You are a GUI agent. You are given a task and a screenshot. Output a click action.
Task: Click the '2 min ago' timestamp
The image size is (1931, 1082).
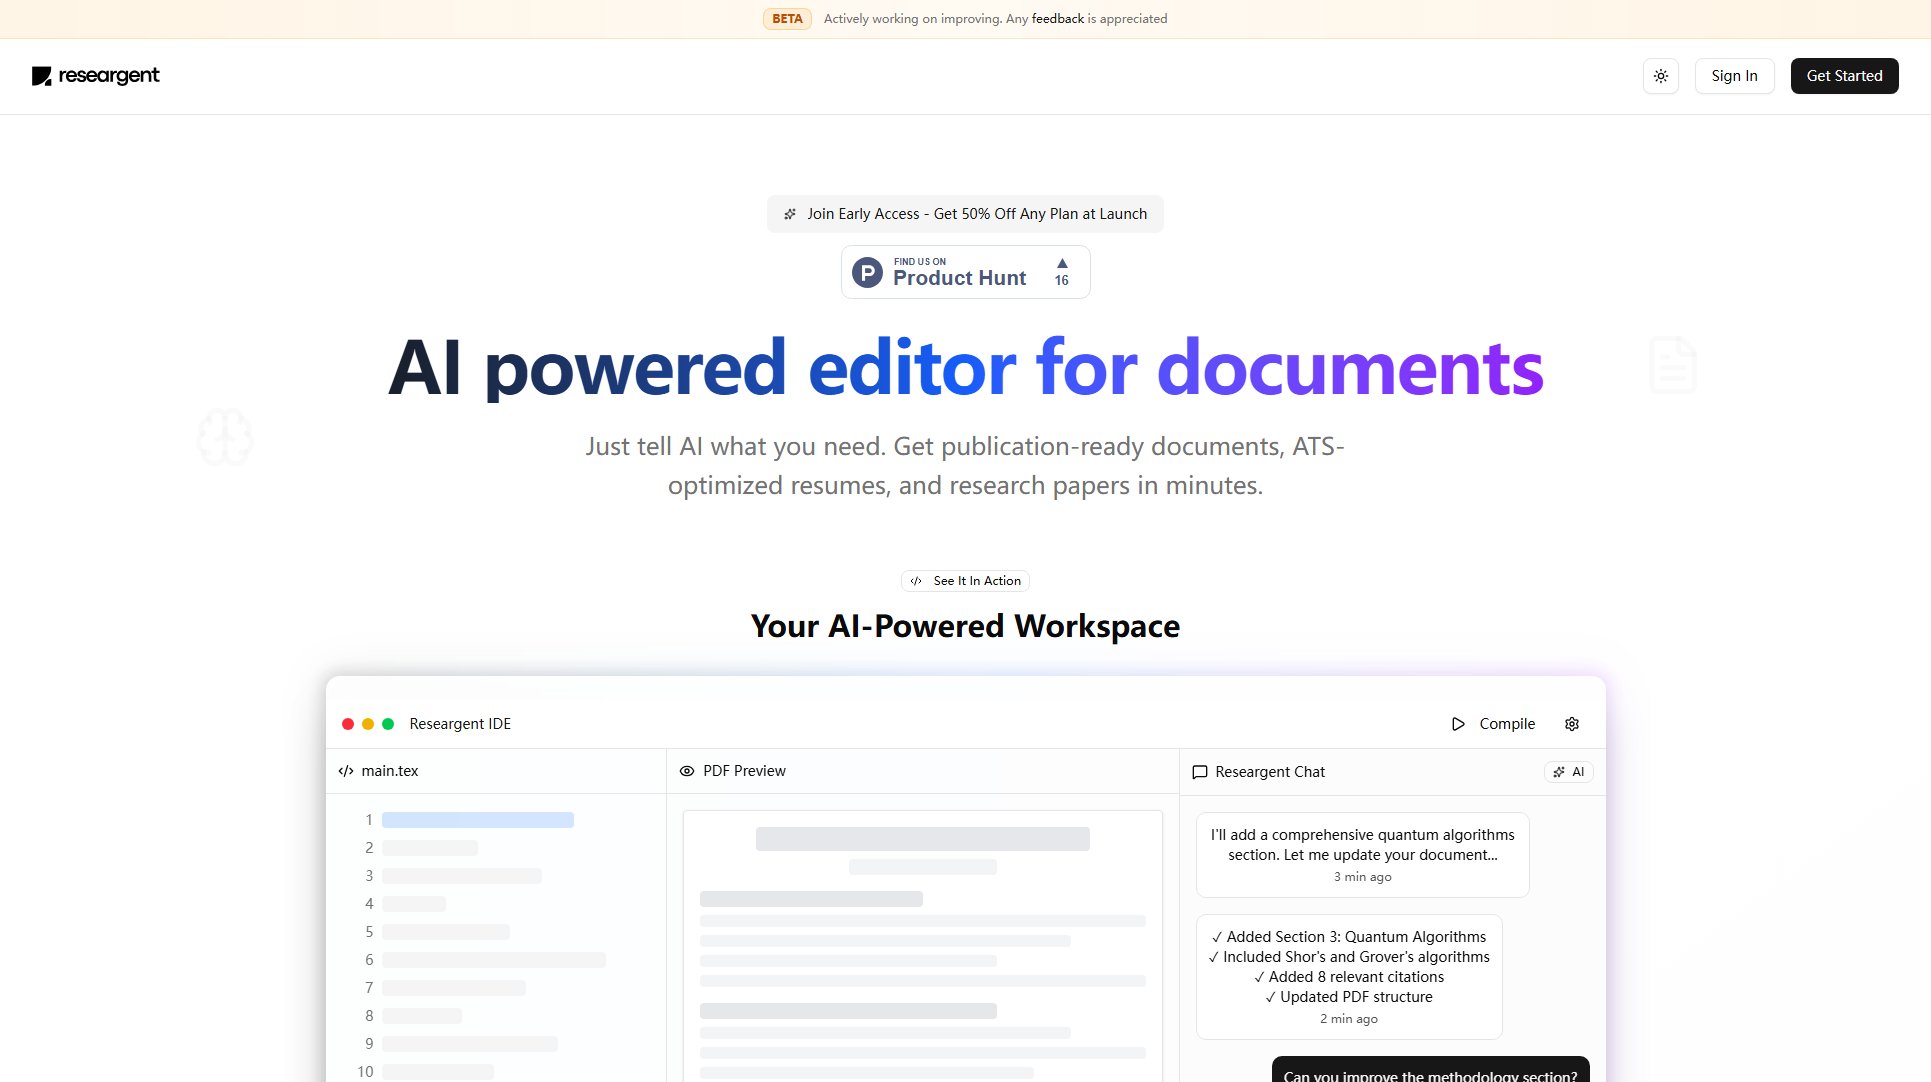(1349, 1019)
